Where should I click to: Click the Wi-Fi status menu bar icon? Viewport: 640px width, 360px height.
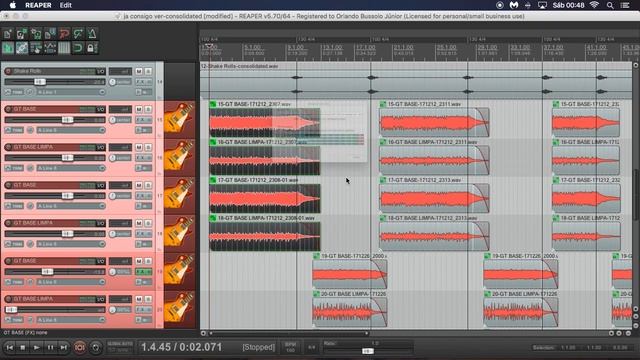pos(594,5)
